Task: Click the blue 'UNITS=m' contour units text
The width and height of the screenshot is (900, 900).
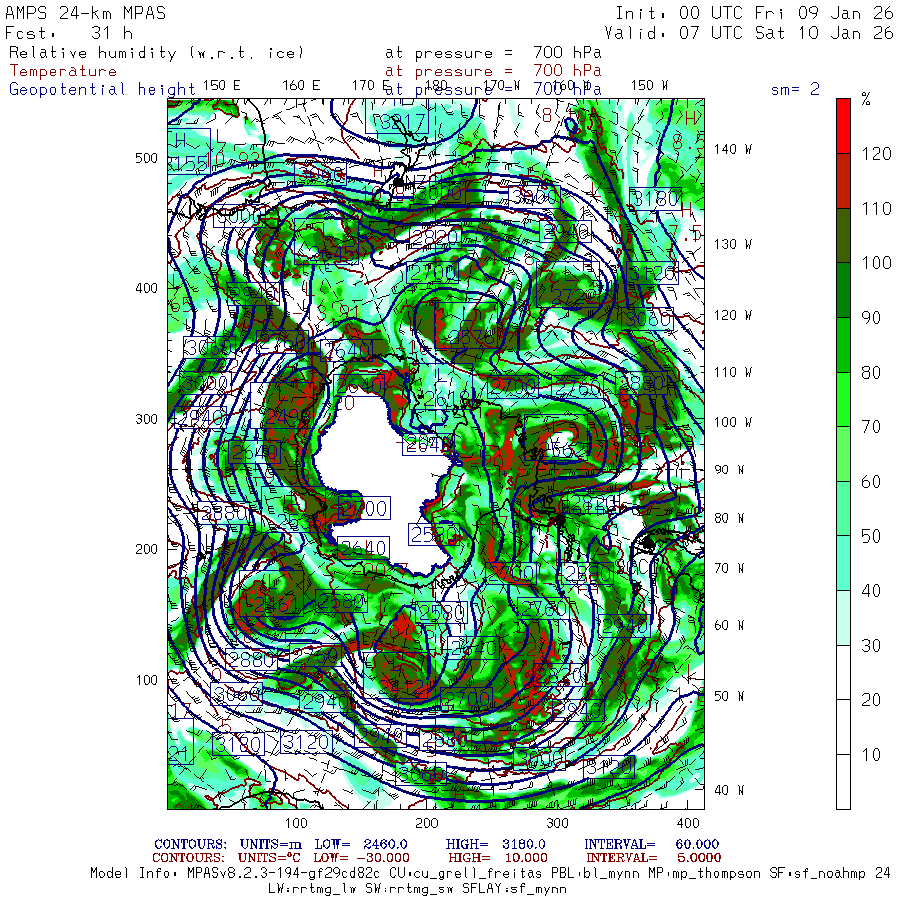Action: point(271,844)
